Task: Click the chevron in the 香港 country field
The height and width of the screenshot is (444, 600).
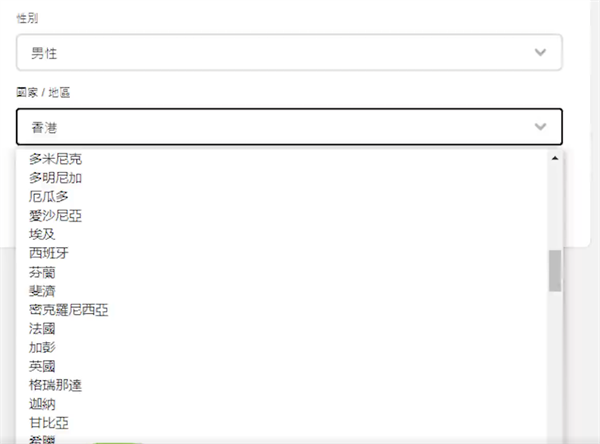Action: [541, 127]
